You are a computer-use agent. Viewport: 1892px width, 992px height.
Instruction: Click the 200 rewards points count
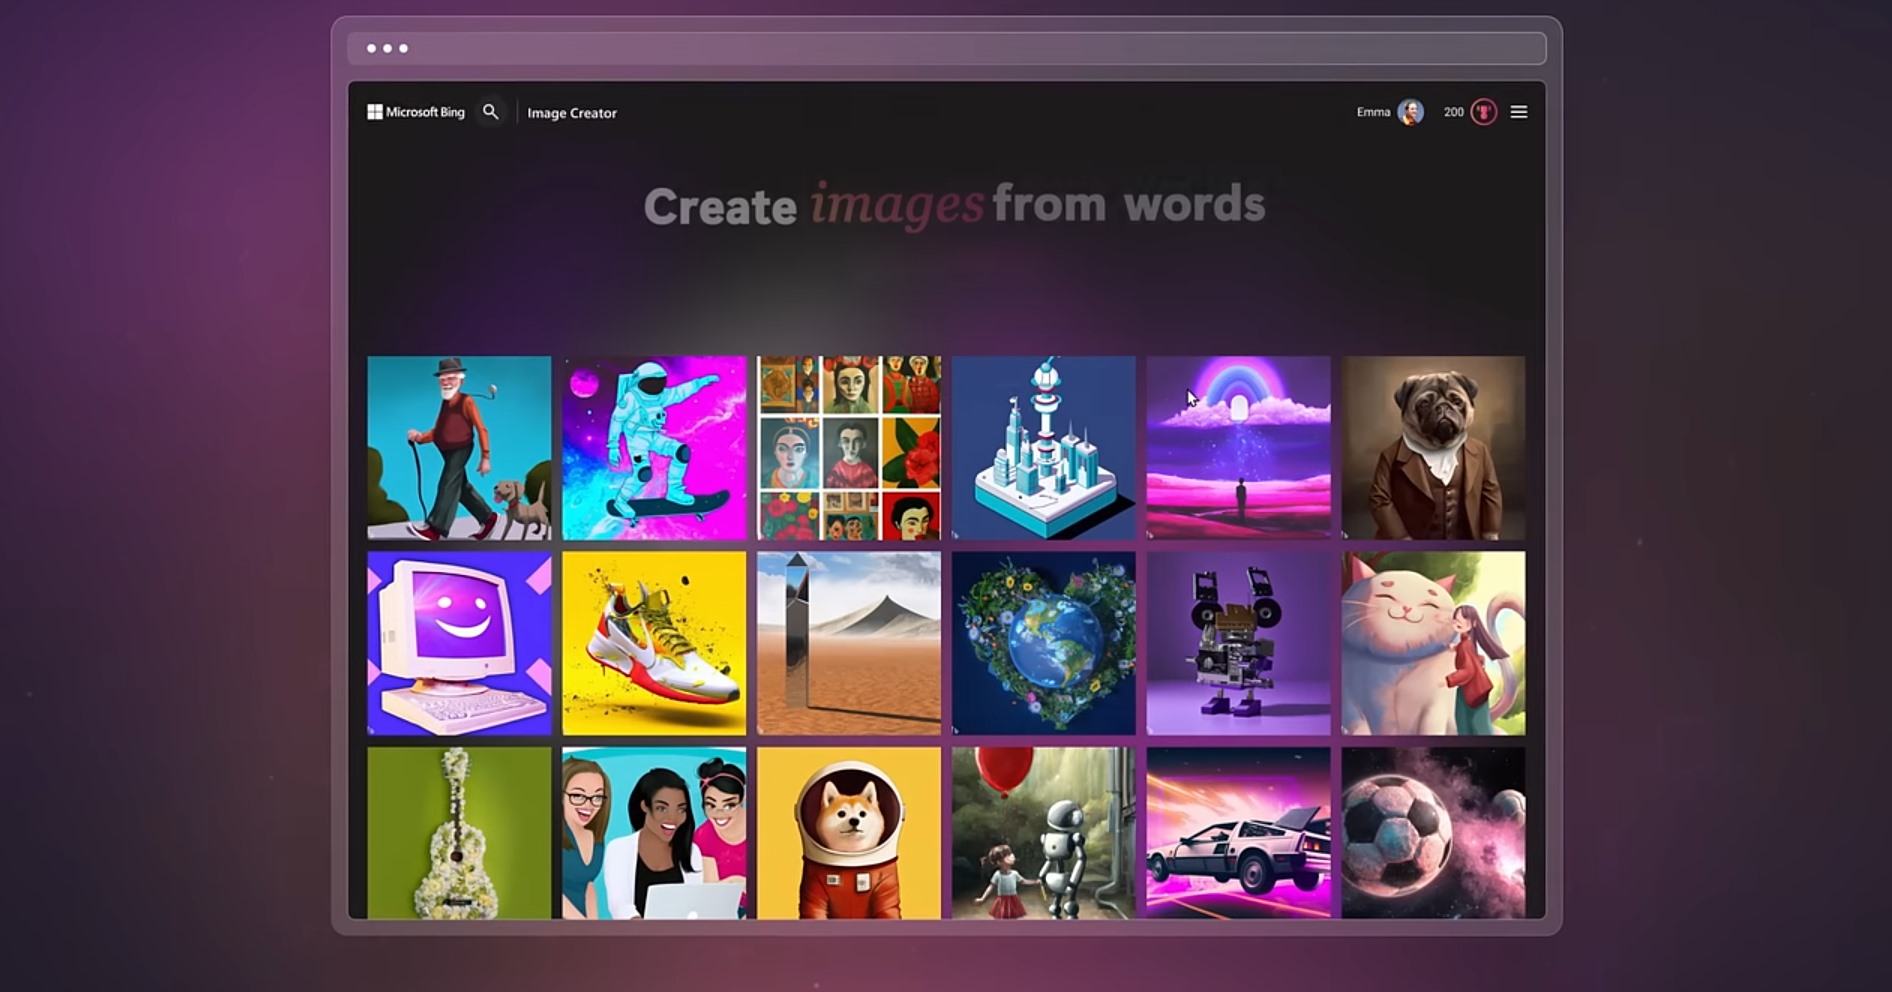pos(1453,112)
